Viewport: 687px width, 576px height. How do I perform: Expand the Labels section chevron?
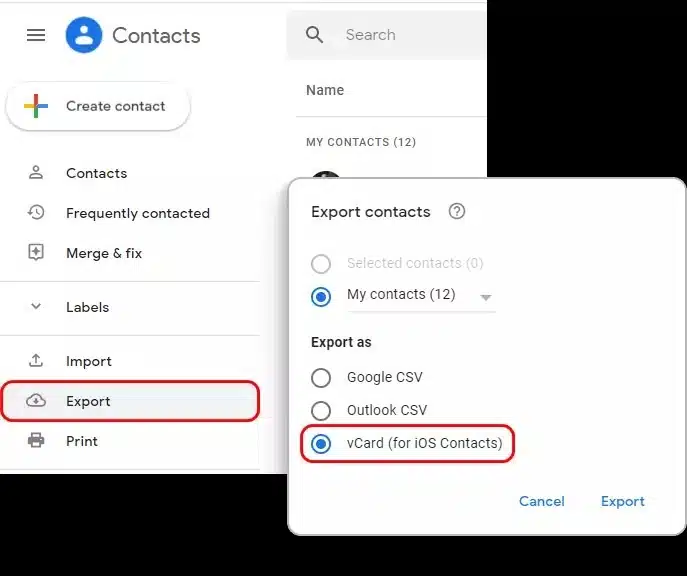36,307
